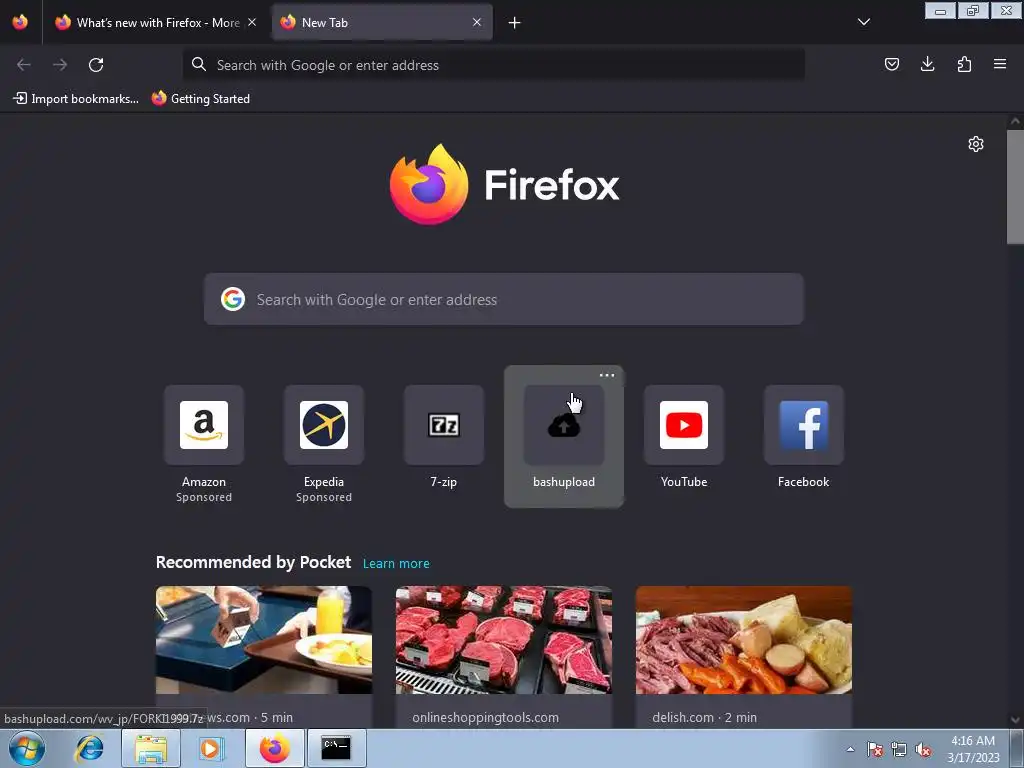Open Windows Explorer from taskbar
Image resolution: width=1024 pixels, height=768 pixels.
pyautogui.click(x=151, y=748)
